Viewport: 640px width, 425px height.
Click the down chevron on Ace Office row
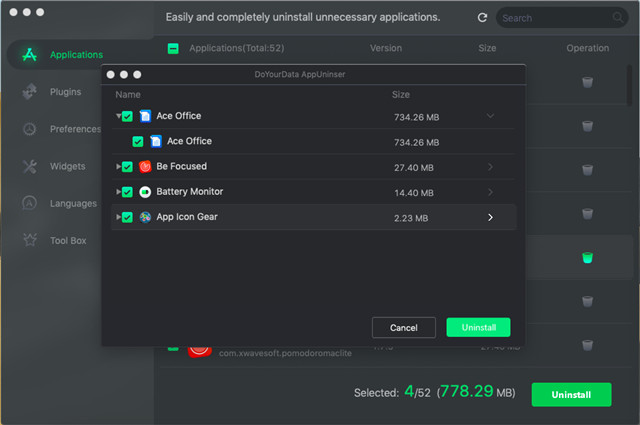490,116
